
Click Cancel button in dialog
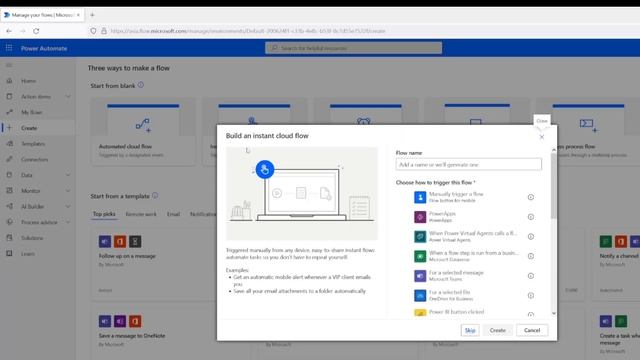(532, 330)
